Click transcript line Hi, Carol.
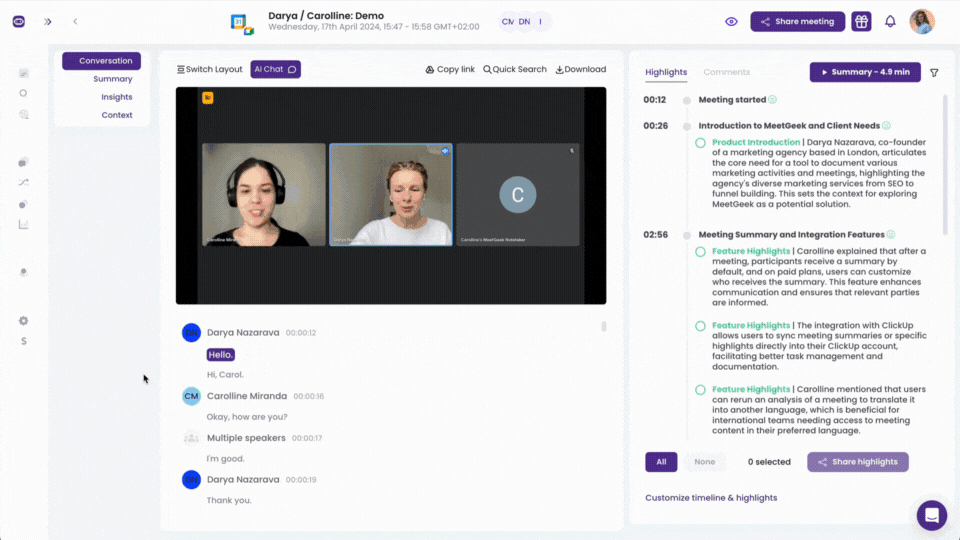This screenshot has width=960, height=540. click(225, 375)
